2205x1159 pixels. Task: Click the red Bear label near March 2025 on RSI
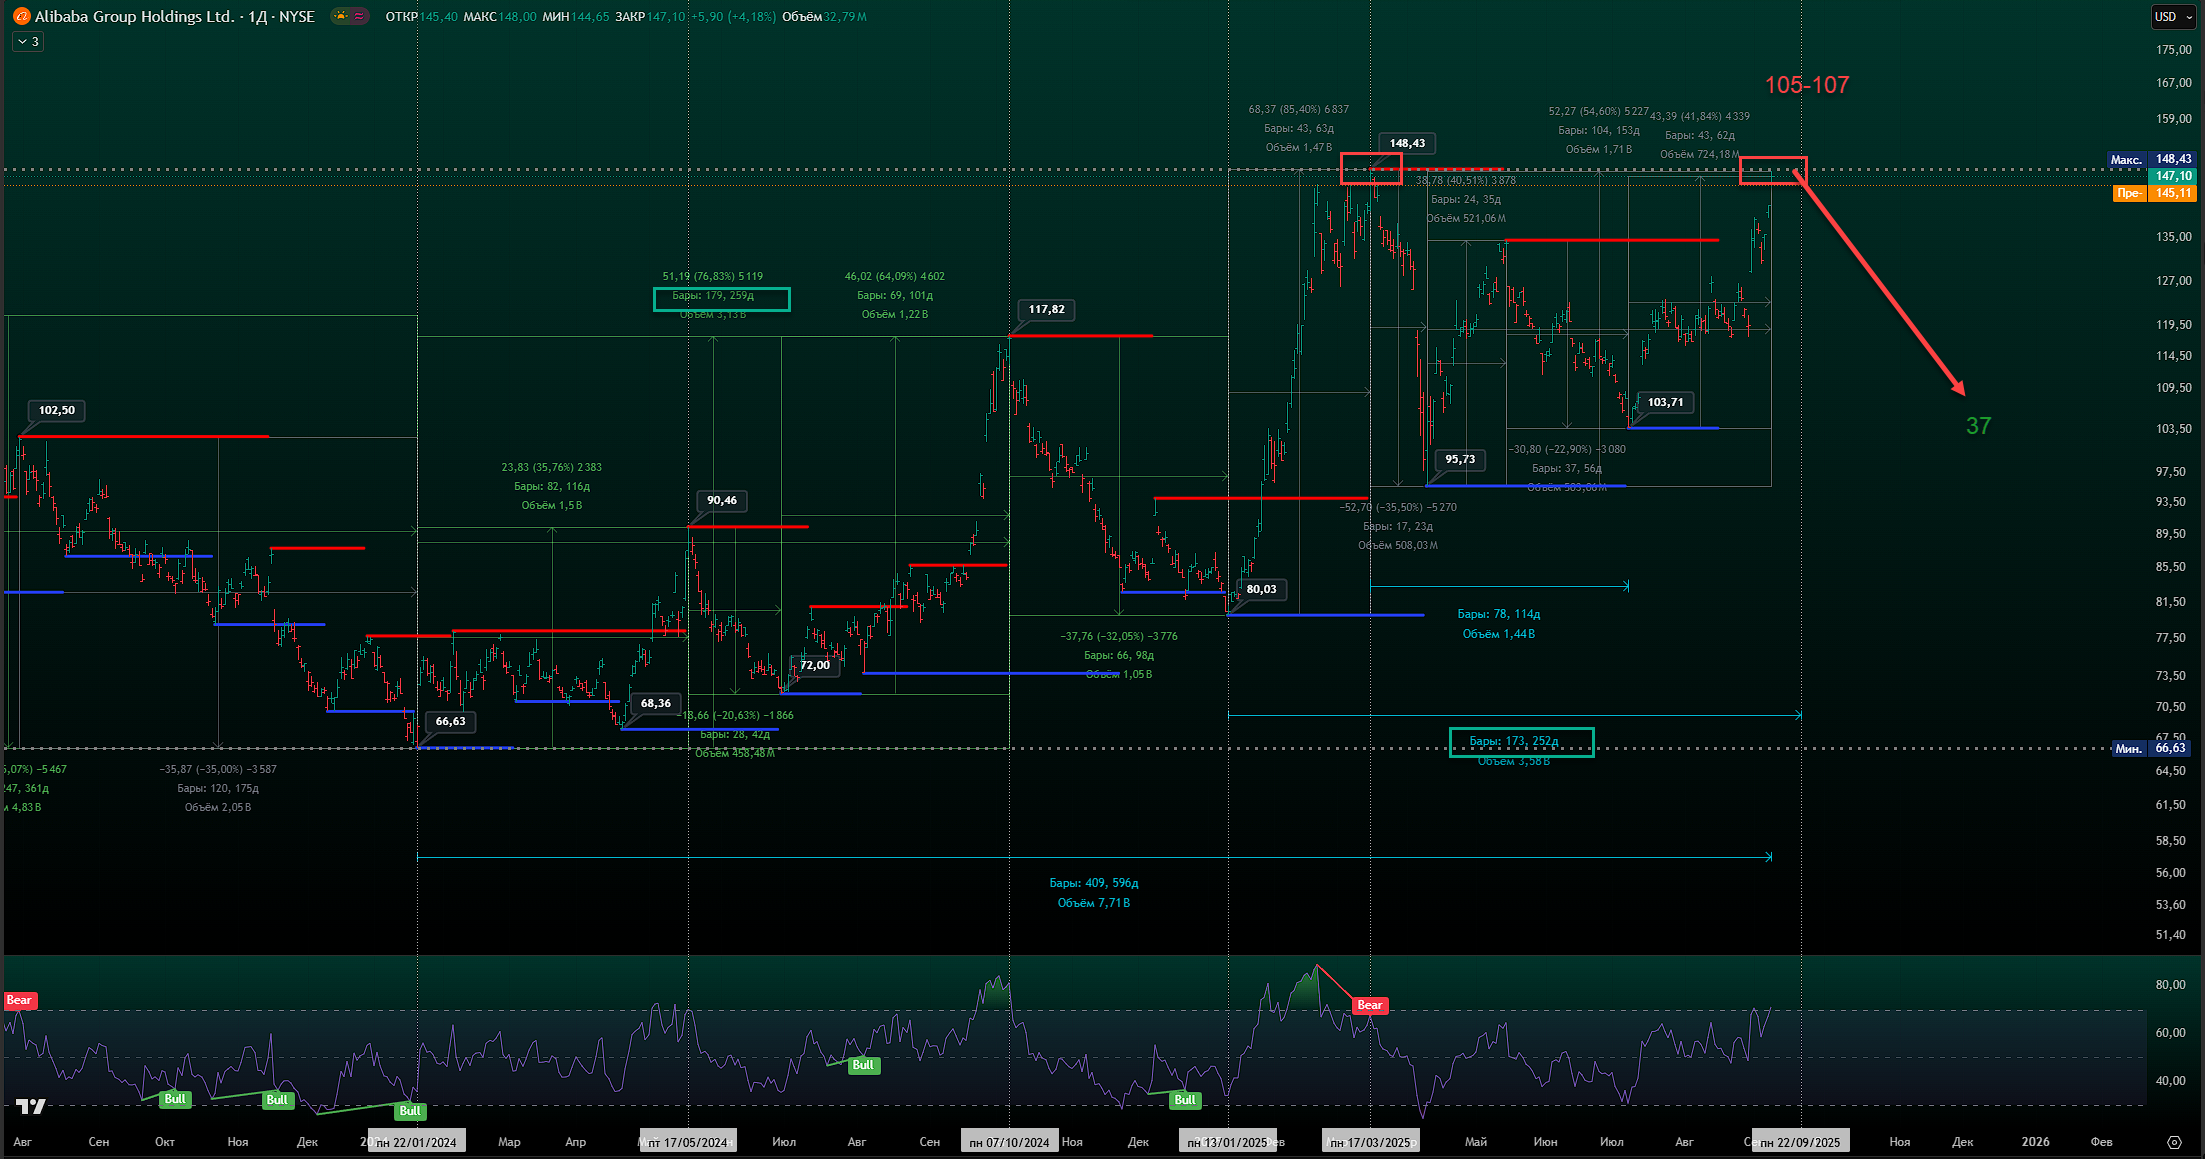coord(1369,1005)
